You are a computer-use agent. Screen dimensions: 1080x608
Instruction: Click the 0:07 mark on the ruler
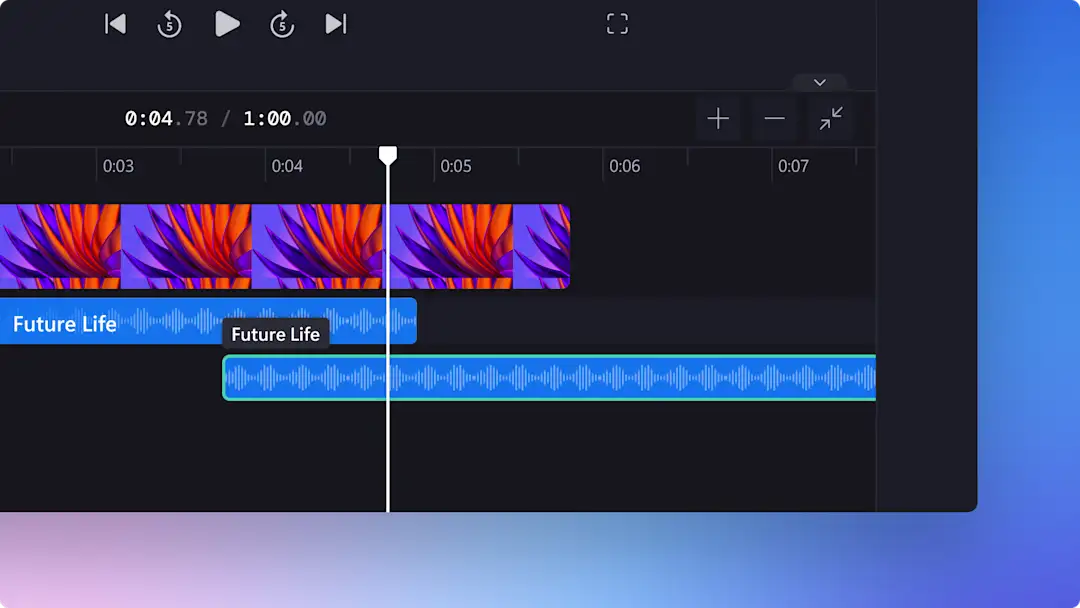coord(795,166)
